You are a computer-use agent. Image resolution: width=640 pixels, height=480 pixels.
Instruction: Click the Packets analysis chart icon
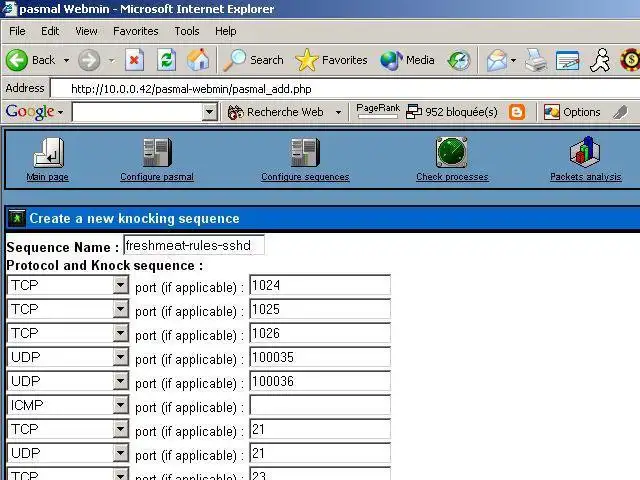pos(585,152)
